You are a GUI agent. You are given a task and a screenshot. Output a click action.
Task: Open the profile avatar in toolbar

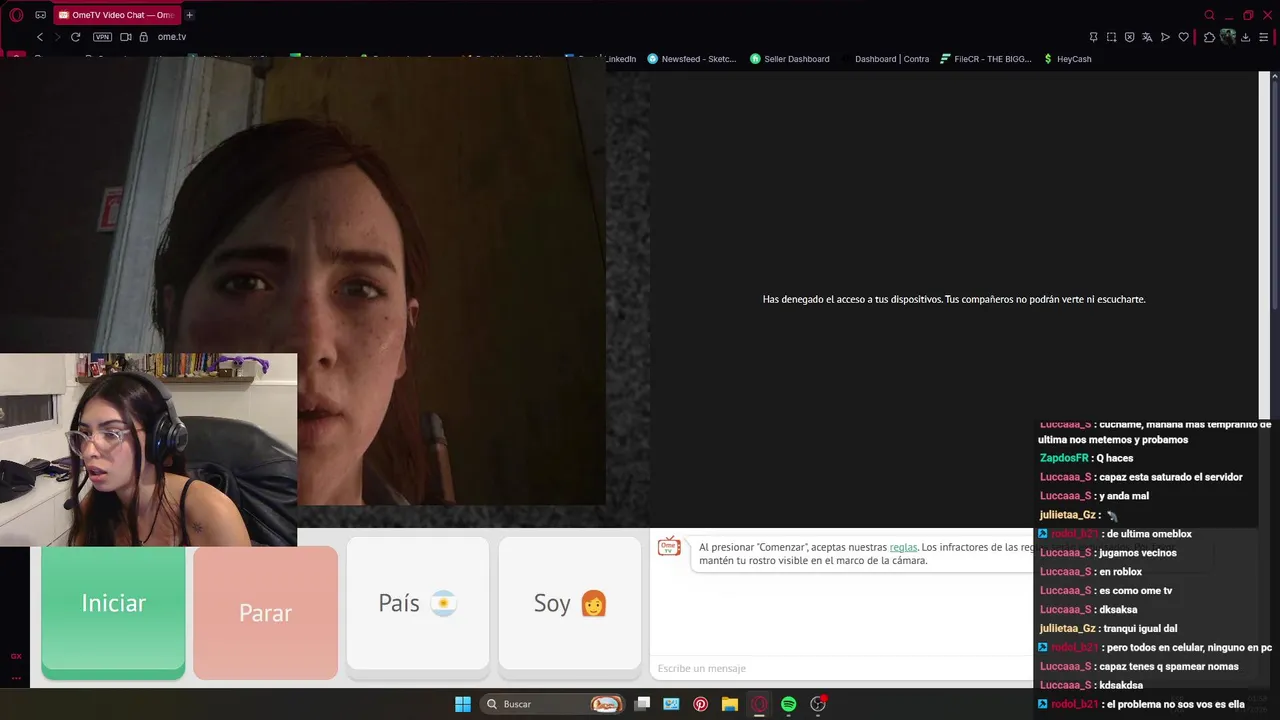[1228, 37]
